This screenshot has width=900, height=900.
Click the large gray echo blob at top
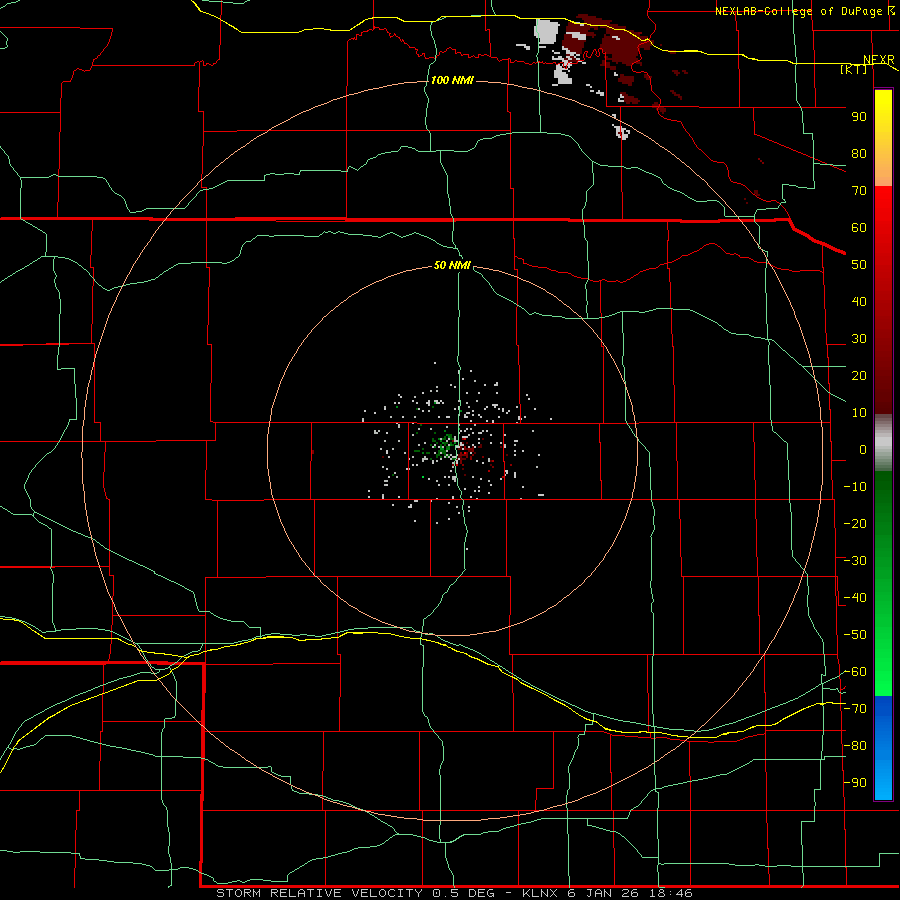pos(547,32)
